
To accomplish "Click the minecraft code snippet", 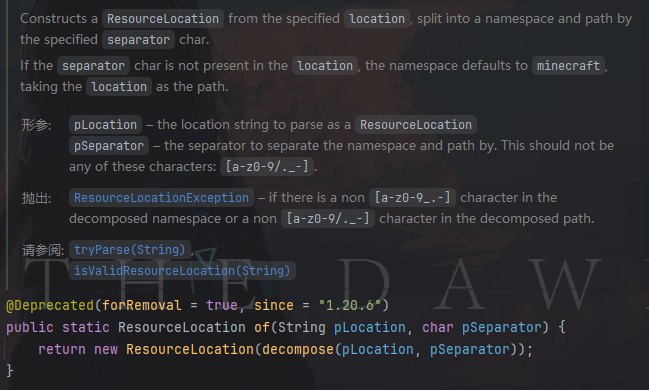I will [x=568, y=65].
